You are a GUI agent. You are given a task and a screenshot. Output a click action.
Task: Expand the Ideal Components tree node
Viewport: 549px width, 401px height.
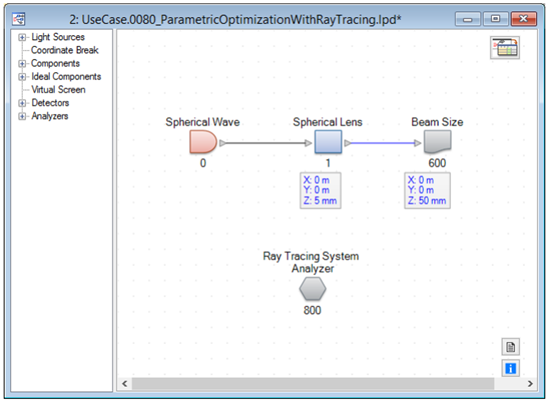click(x=22, y=77)
